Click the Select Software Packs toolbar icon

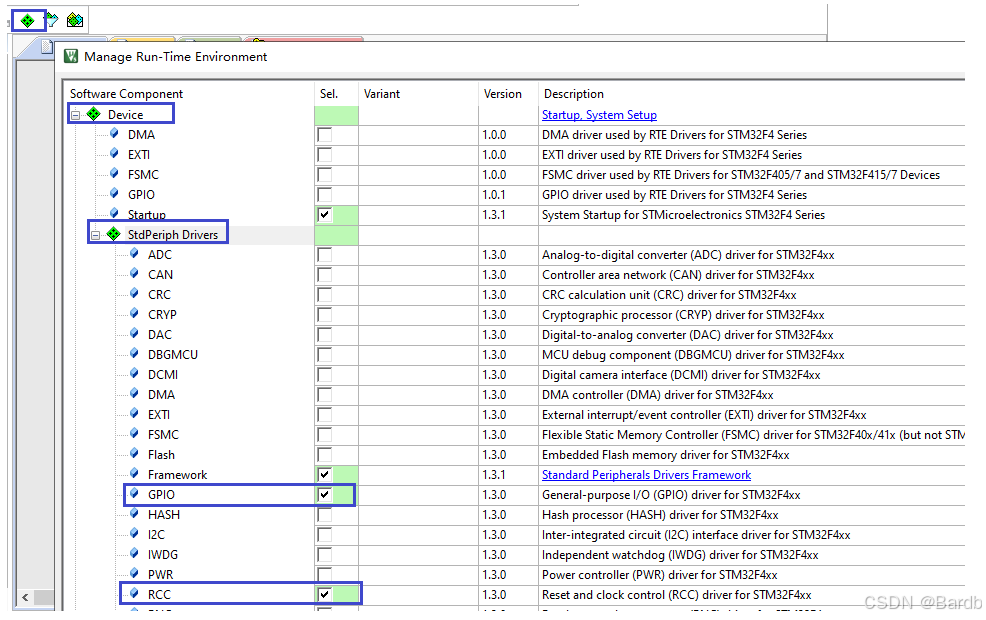tap(52, 20)
